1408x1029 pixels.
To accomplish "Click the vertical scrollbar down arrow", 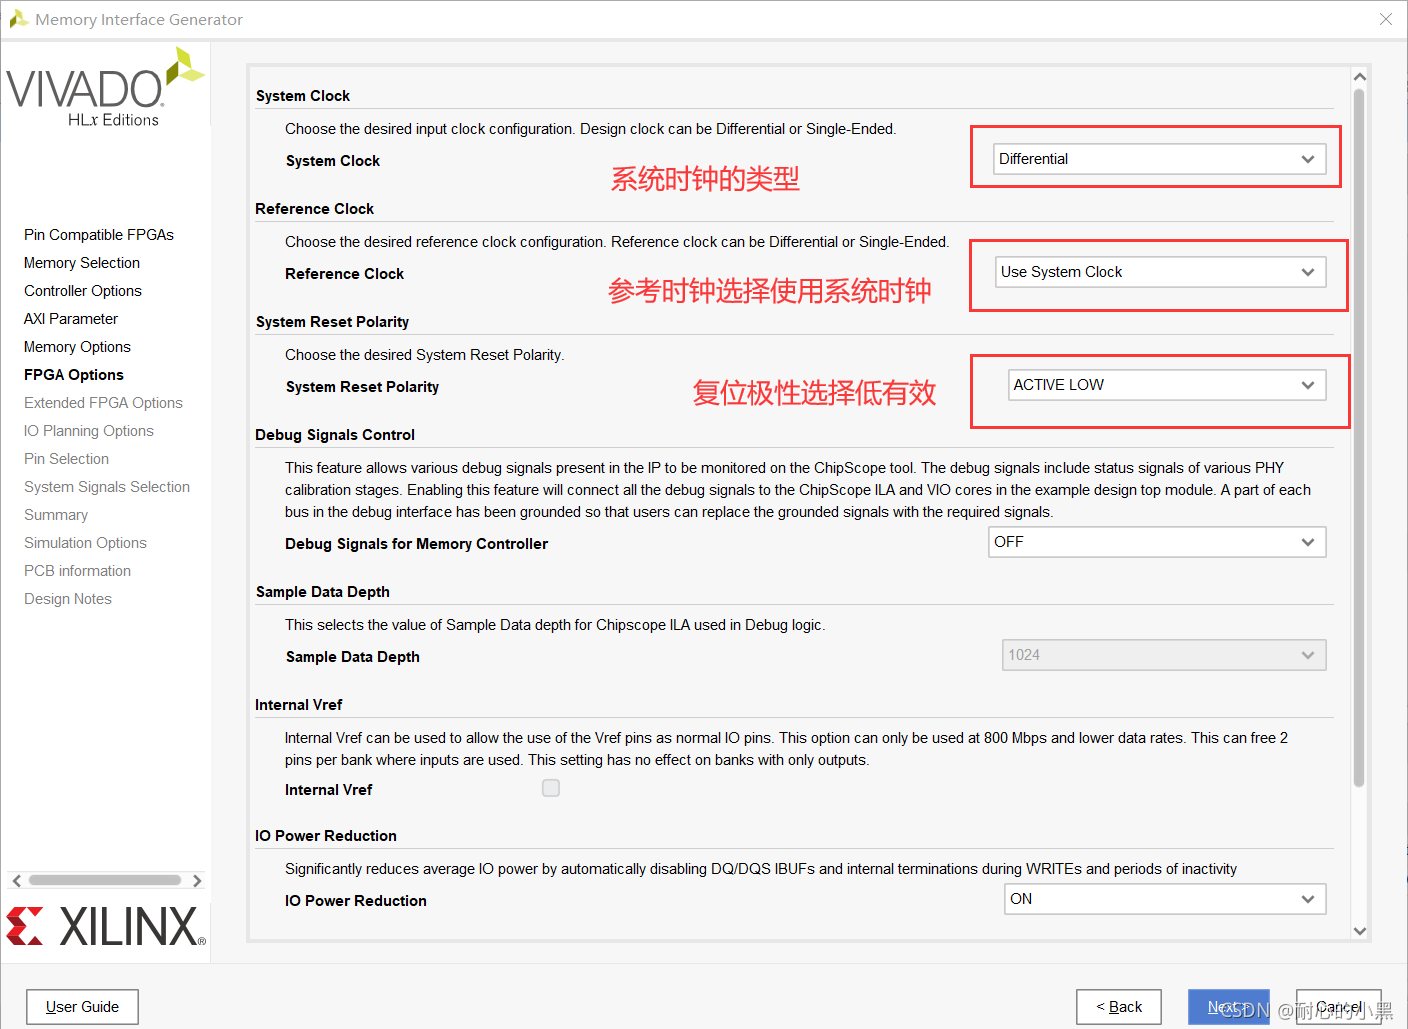I will click(x=1359, y=931).
